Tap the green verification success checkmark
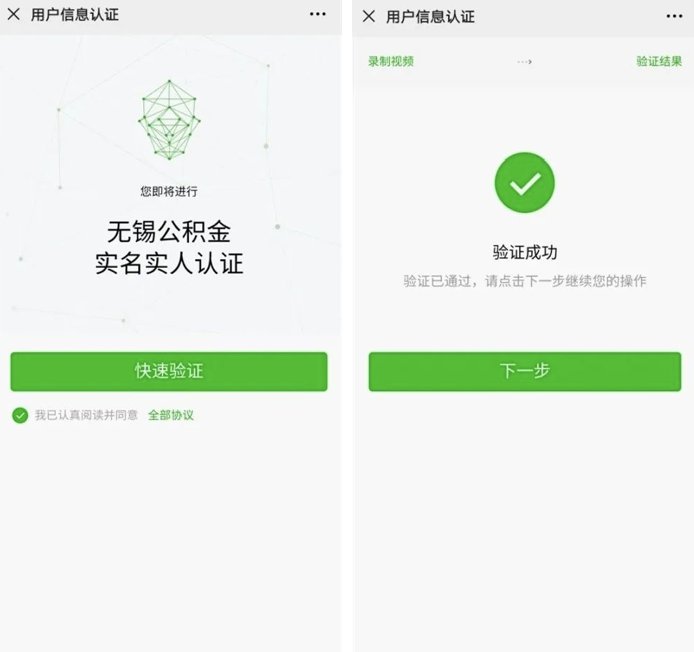Image resolution: width=694 pixels, height=652 pixels. pos(524,182)
